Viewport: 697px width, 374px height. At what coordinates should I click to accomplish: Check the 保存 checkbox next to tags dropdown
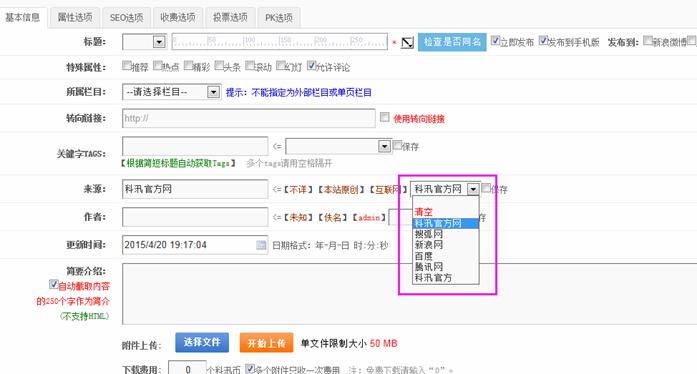point(397,145)
